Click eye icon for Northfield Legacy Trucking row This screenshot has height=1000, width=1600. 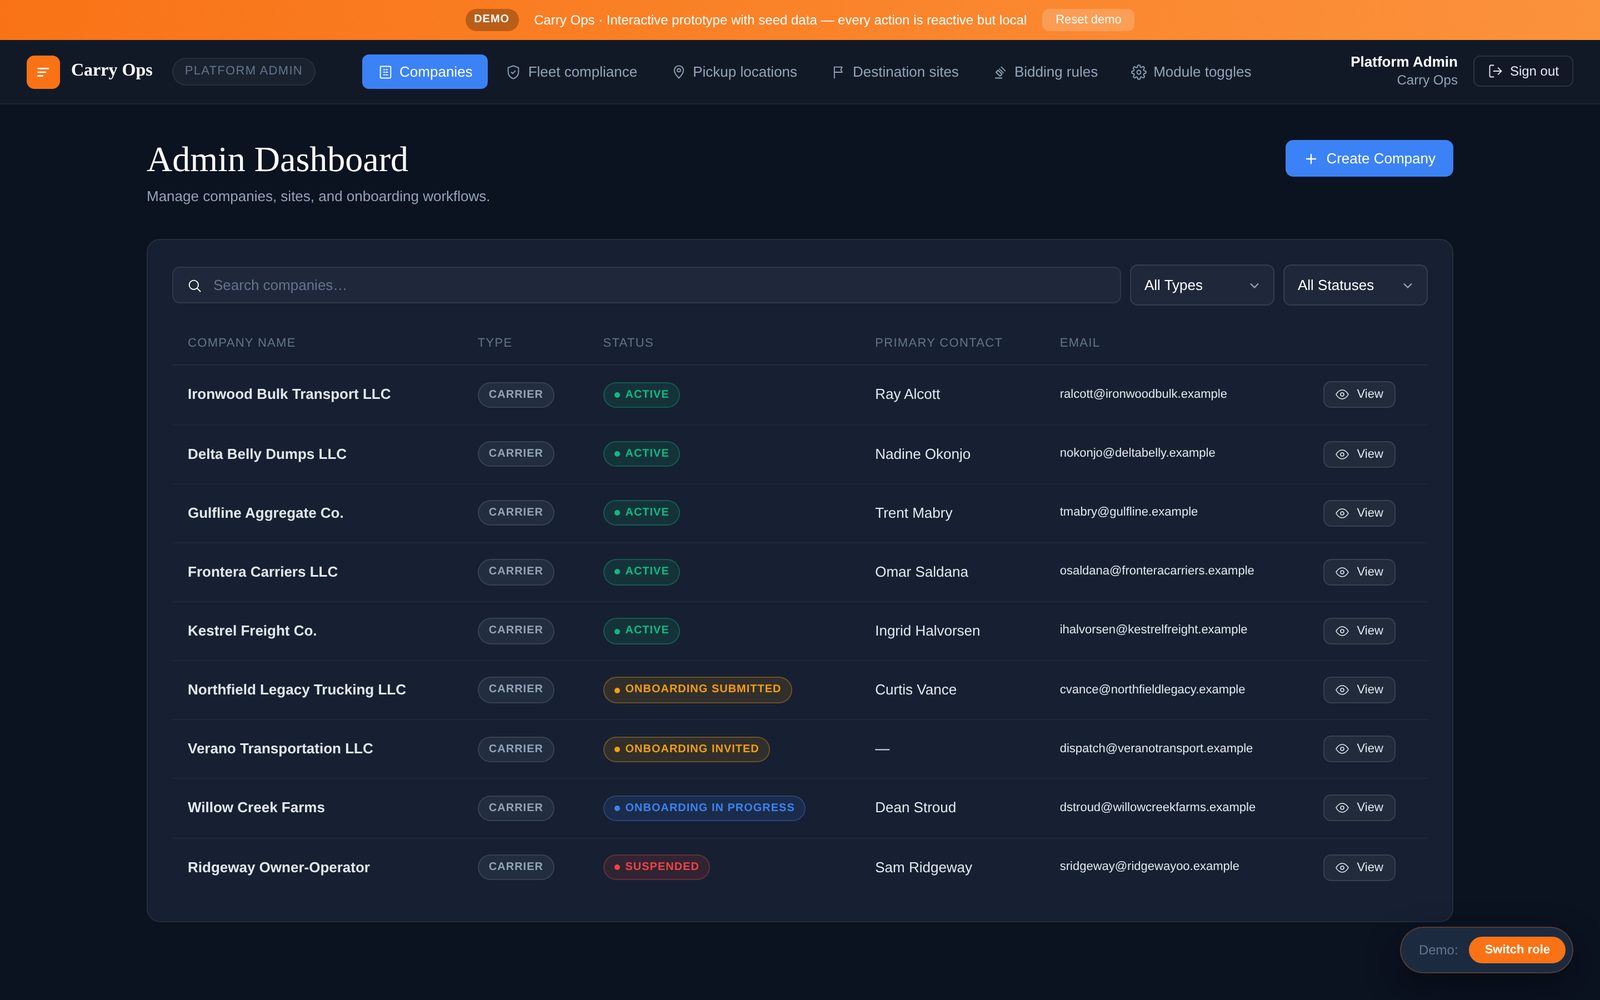tap(1342, 691)
